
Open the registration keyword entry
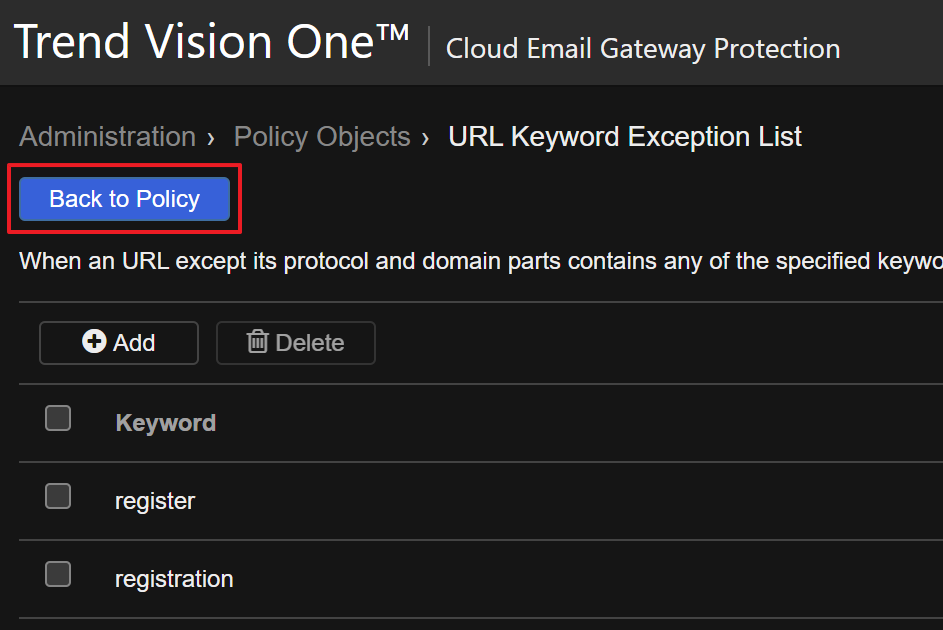[x=174, y=579]
